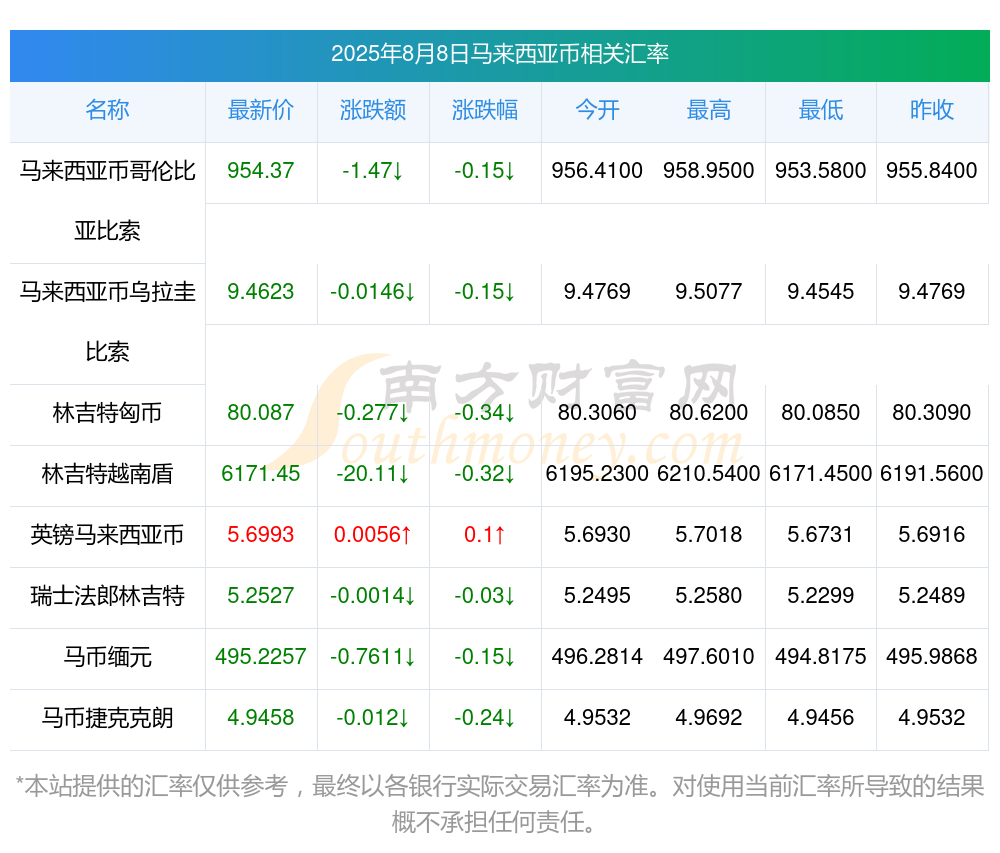Click the opening price 80.3060
Screen dimensions: 1000x853
coord(597,412)
